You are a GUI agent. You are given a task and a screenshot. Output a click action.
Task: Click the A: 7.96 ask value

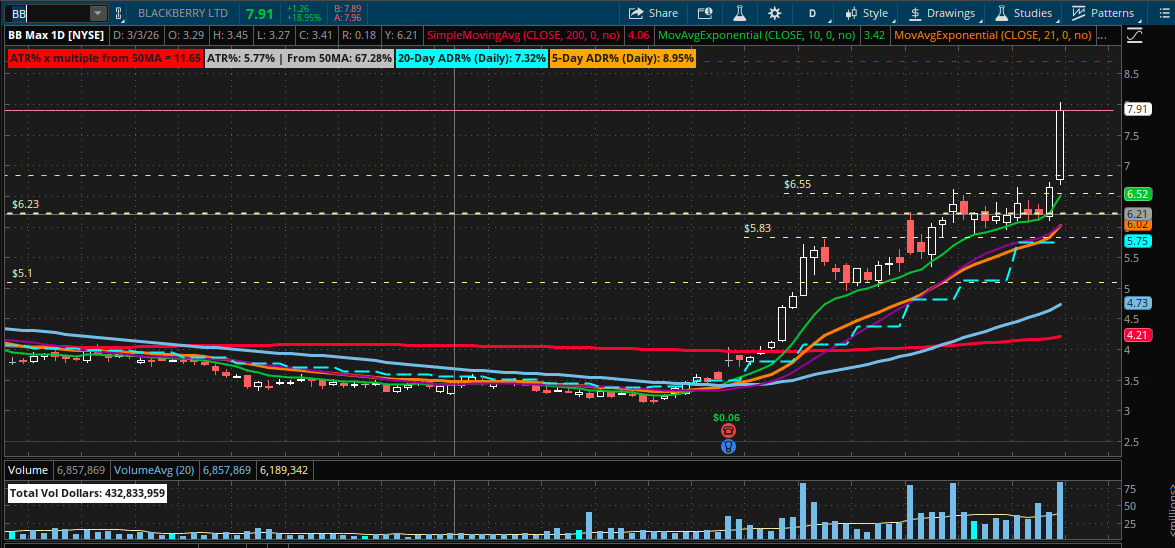[x=348, y=18]
